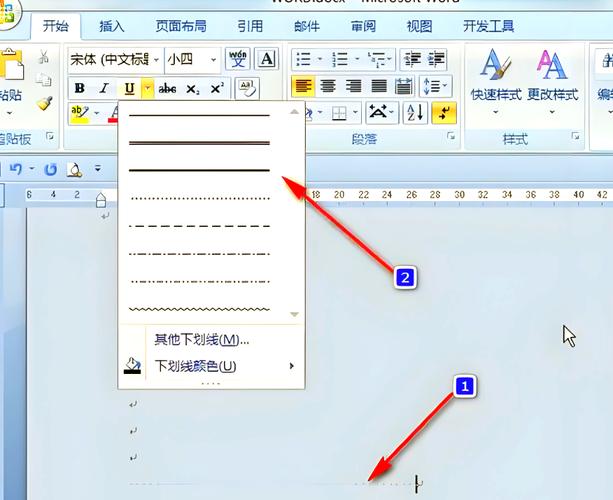Click the Asian Layout icon
The width and height of the screenshot is (613, 500).
coord(382,113)
